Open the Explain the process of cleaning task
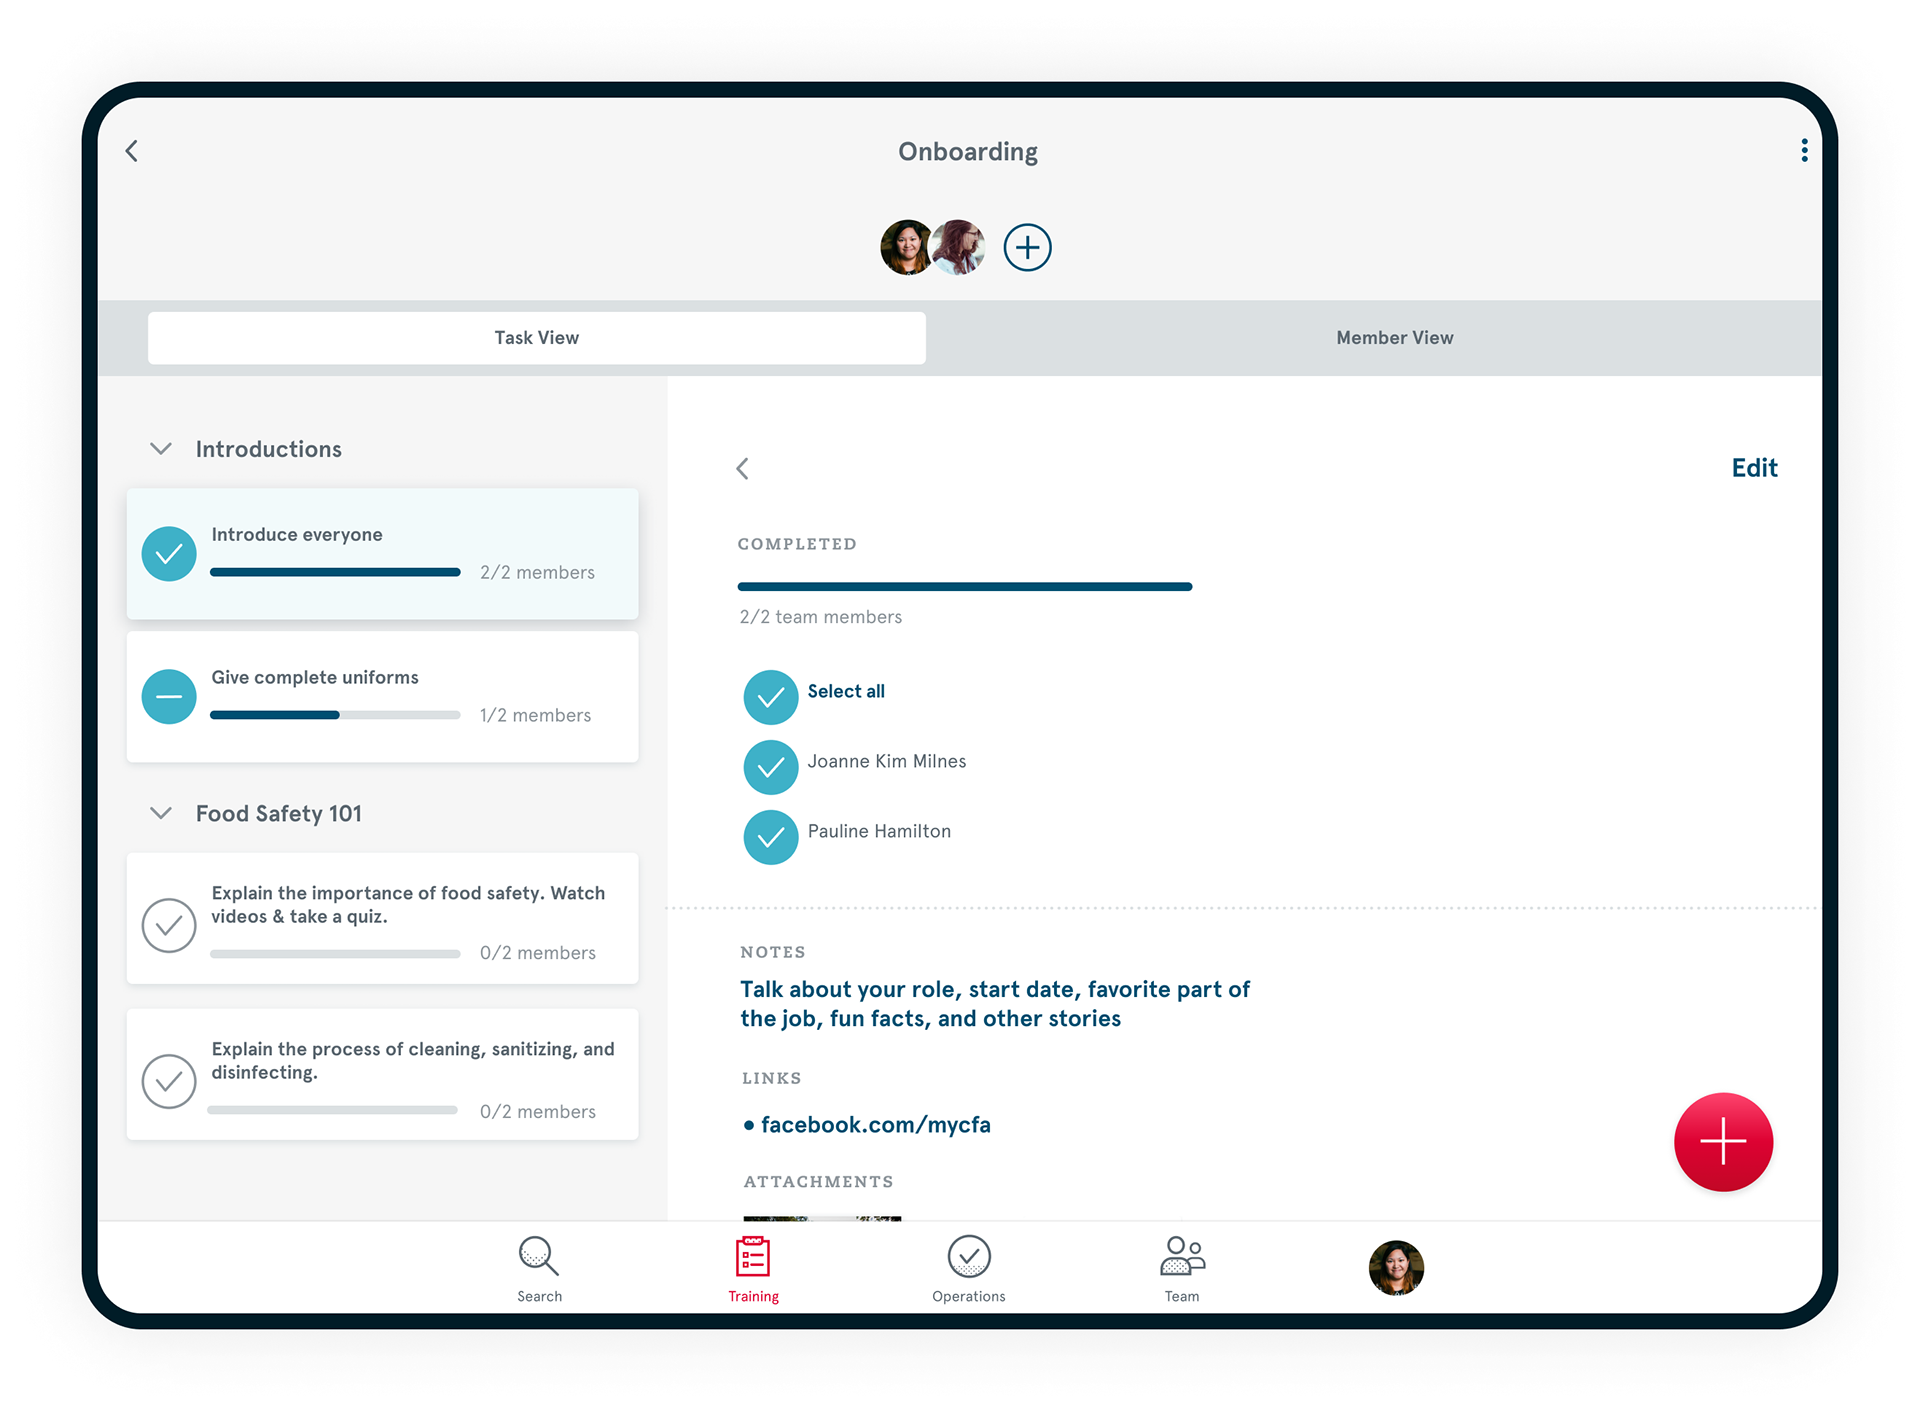Viewport: 1920px width, 1411px height. (x=382, y=1074)
